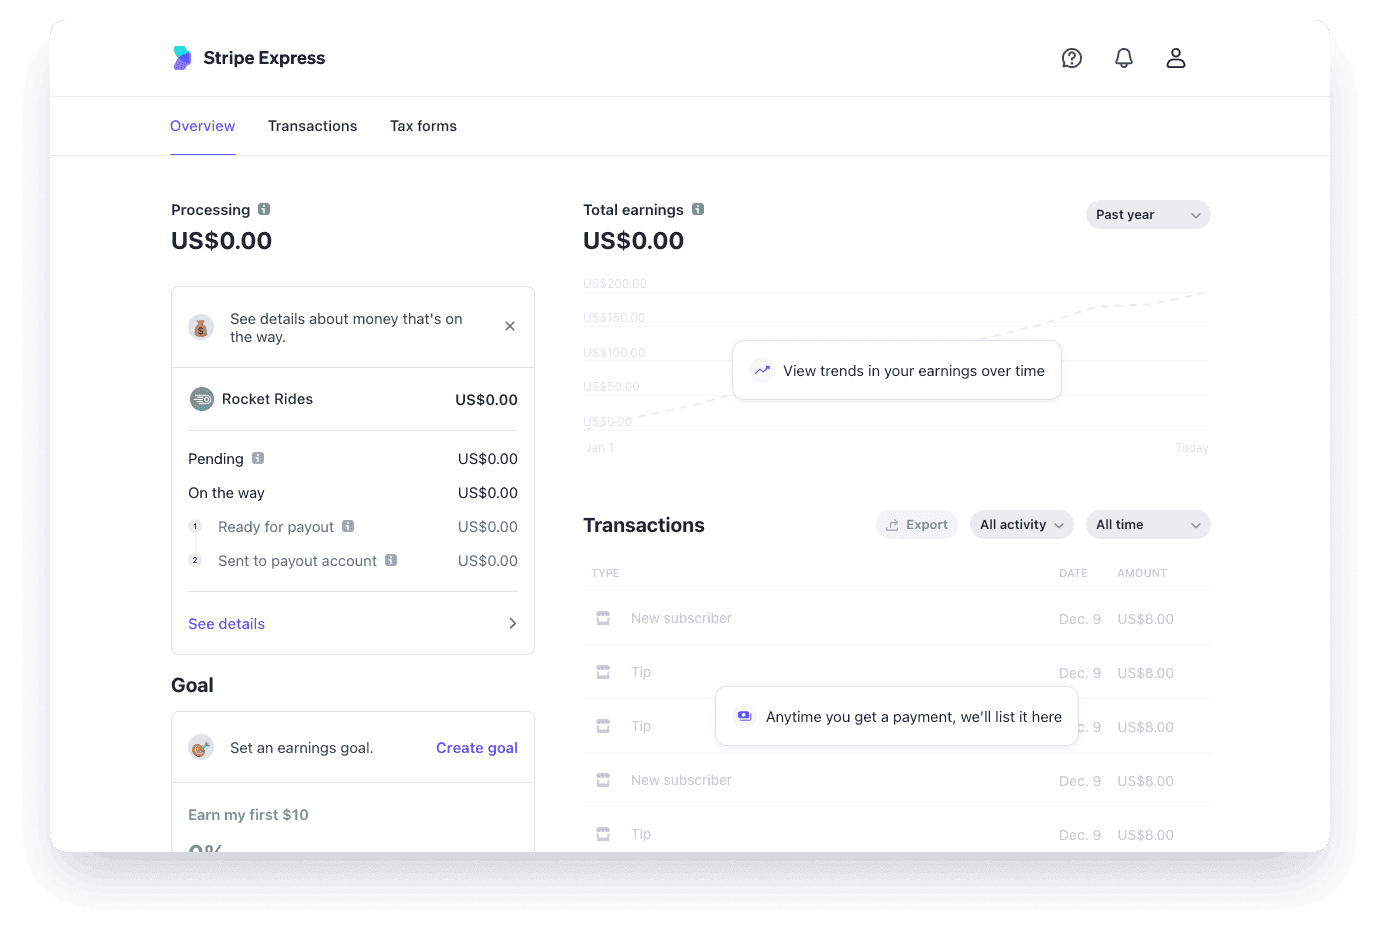Image resolution: width=1380 pixels, height=932 pixels.
Task: Click payment icon in transactions tooltip
Action: [744, 716]
